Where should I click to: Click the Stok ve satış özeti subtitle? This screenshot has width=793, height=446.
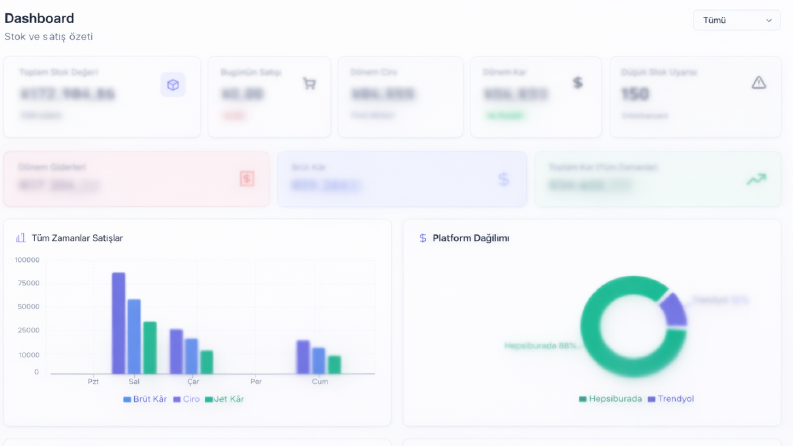(x=49, y=36)
